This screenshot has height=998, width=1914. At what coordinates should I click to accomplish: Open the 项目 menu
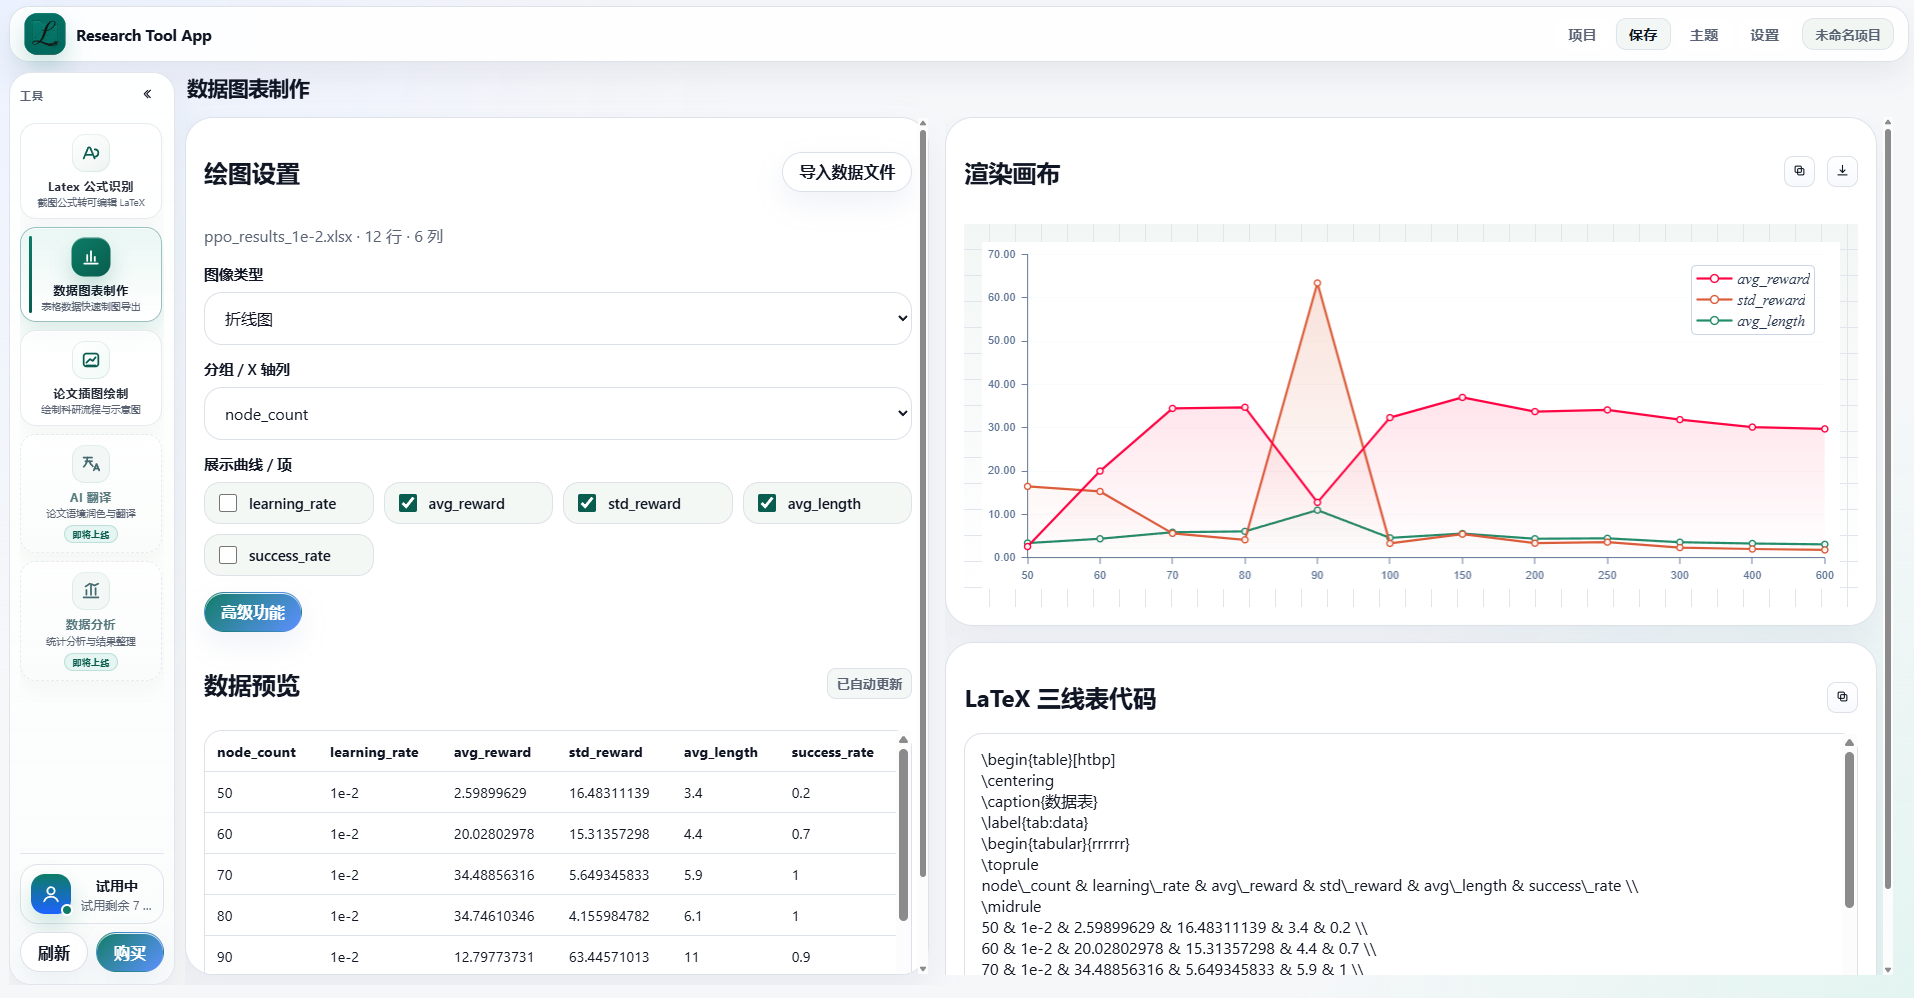point(1582,35)
